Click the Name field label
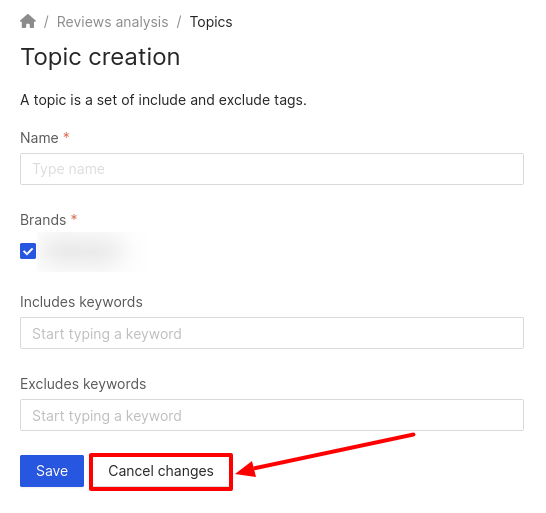The height and width of the screenshot is (513, 546). (39, 138)
